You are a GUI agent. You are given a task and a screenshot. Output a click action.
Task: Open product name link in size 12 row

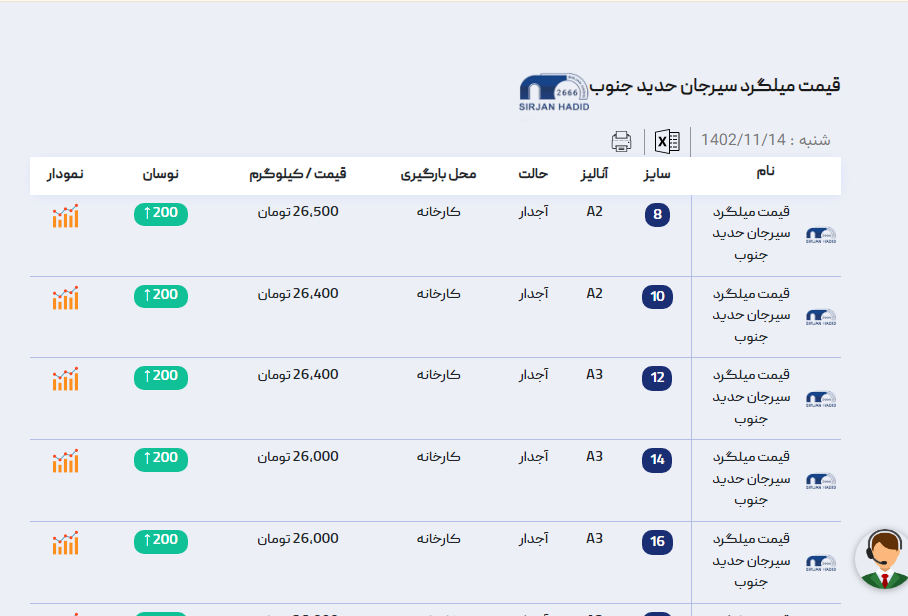pos(753,396)
